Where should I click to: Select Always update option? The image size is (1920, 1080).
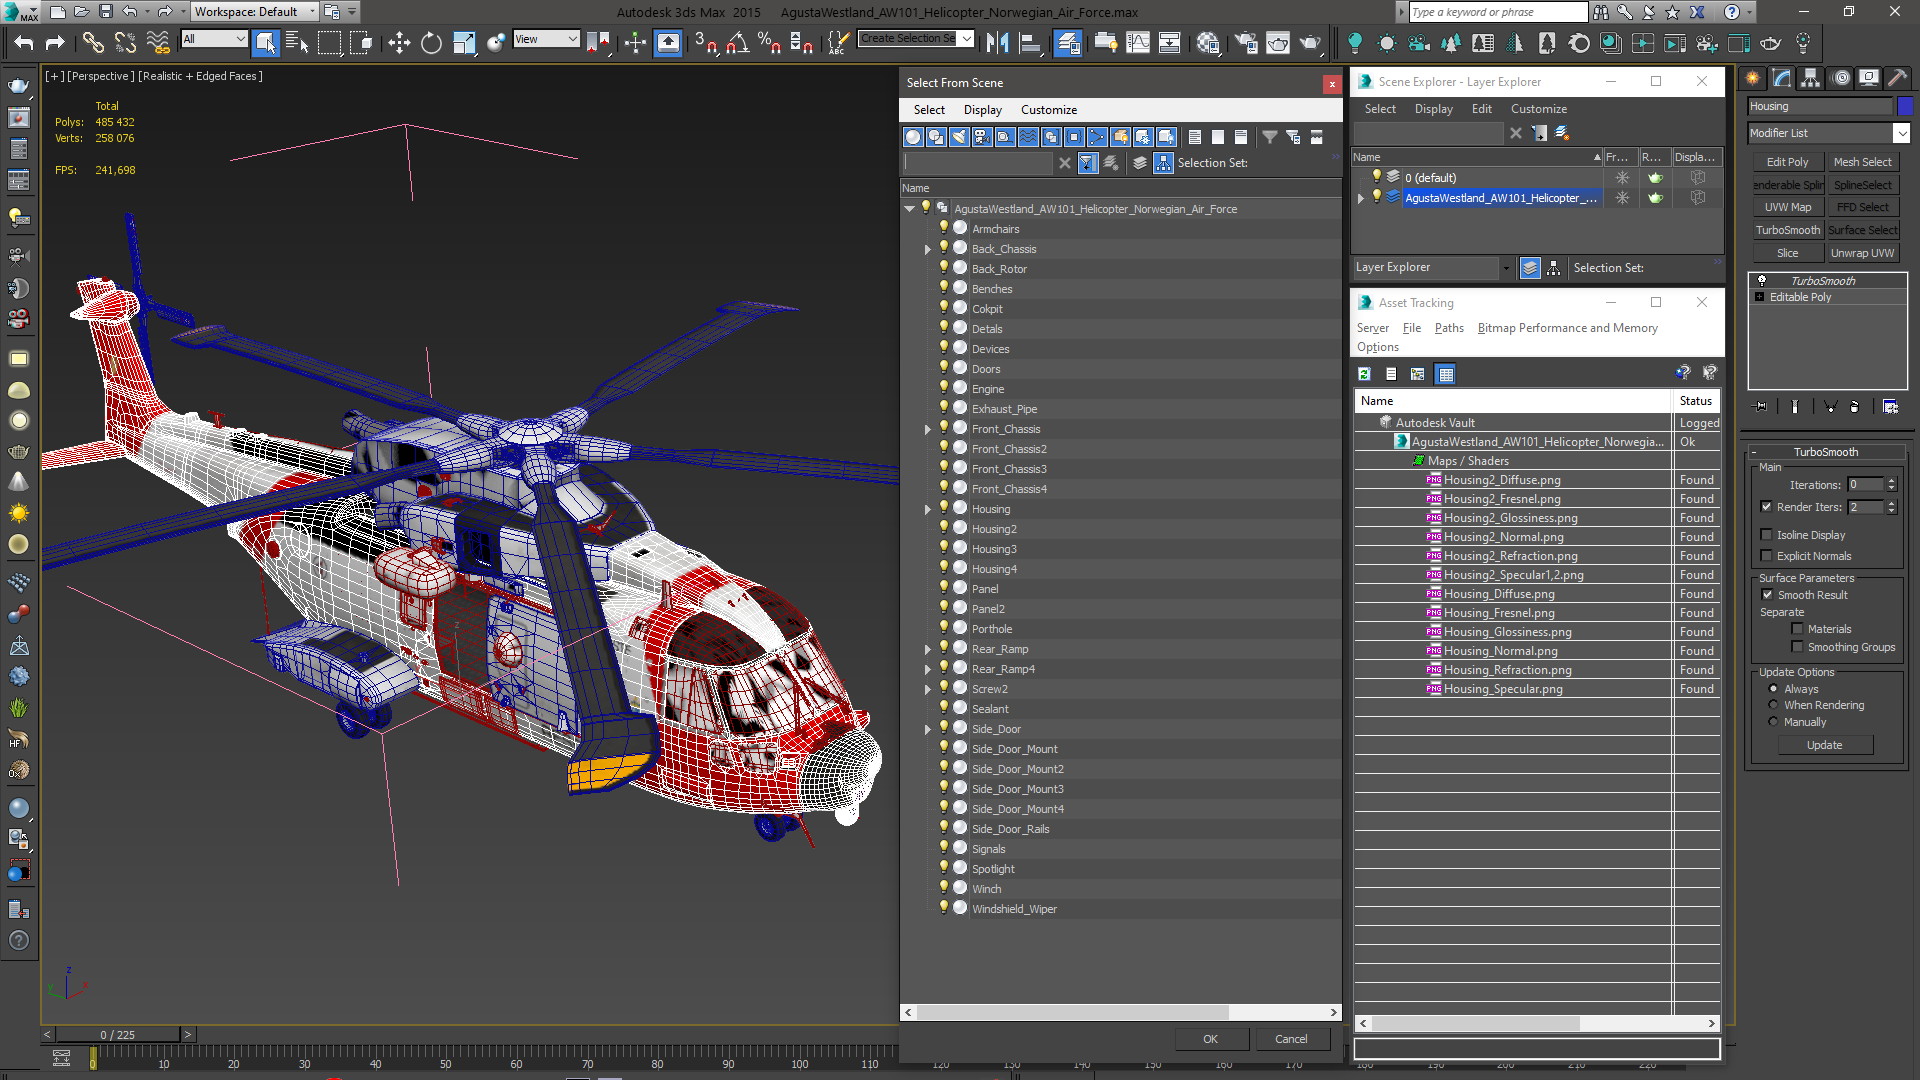tap(1773, 689)
